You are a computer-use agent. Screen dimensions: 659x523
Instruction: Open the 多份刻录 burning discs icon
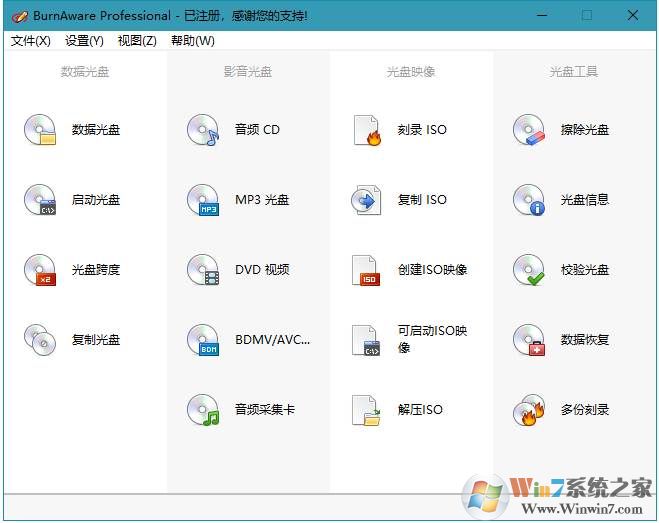[529, 410]
